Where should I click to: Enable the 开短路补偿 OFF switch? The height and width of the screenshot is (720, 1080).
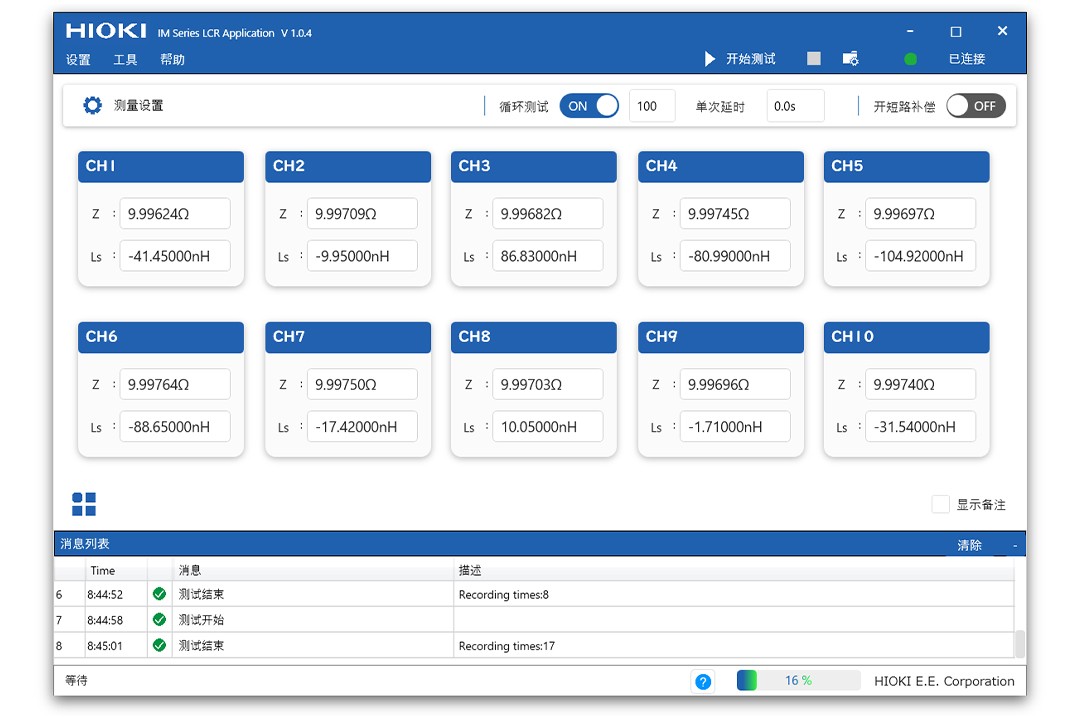click(975, 106)
